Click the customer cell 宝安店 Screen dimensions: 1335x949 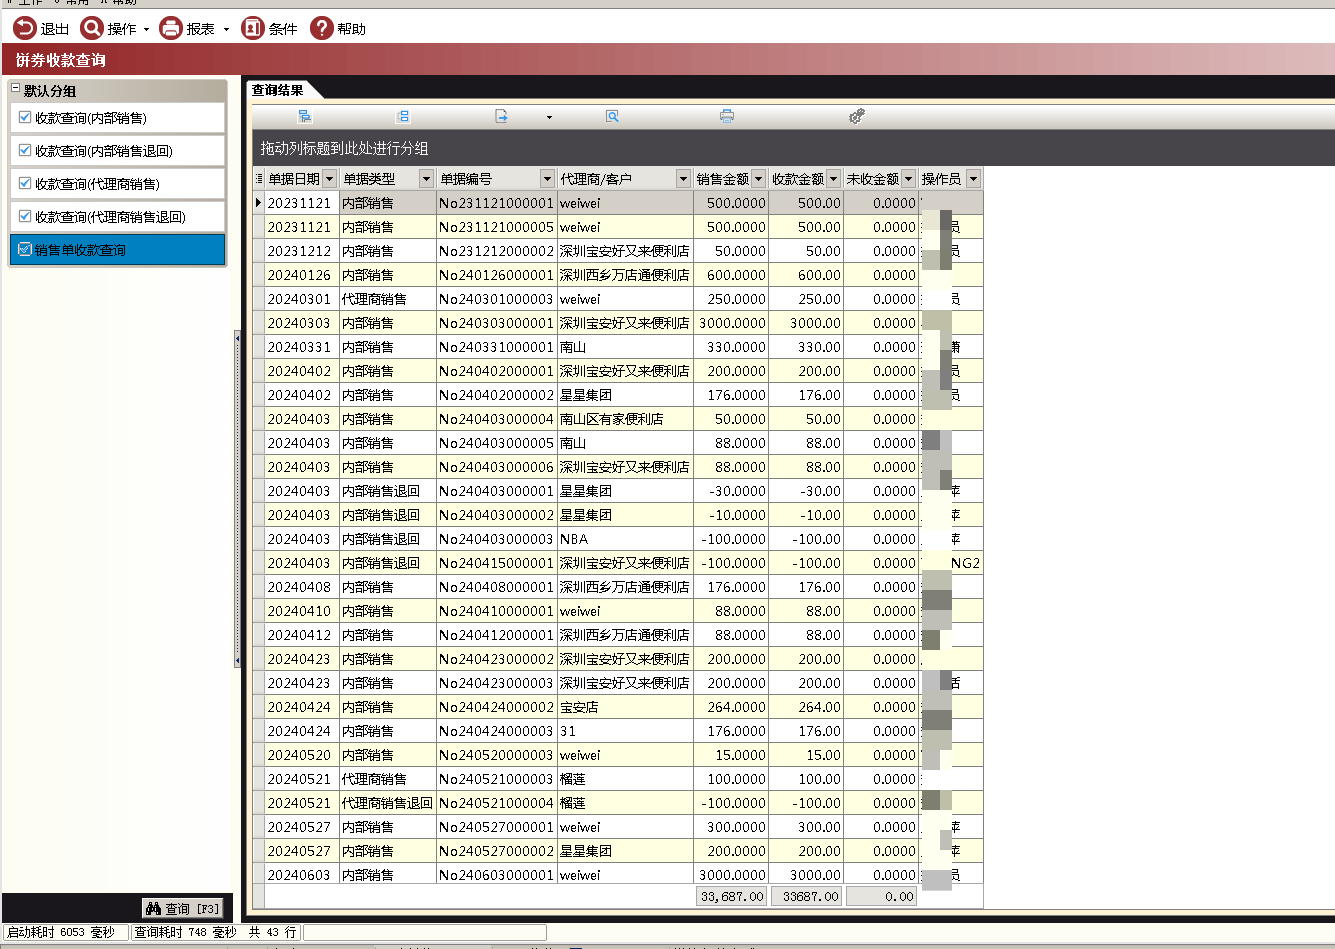tap(625, 707)
